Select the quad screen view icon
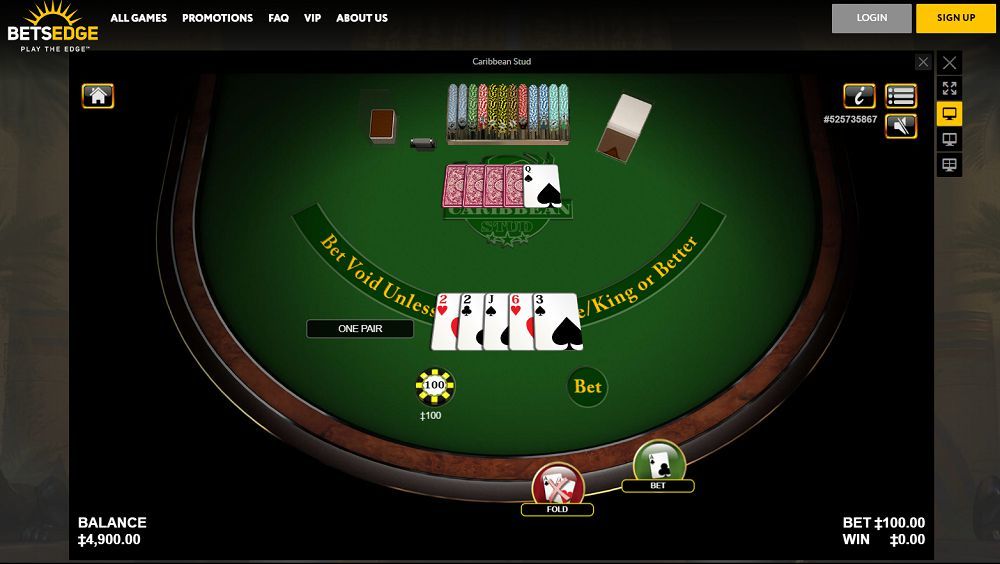This screenshot has height=564, width=1000. click(x=949, y=165)
